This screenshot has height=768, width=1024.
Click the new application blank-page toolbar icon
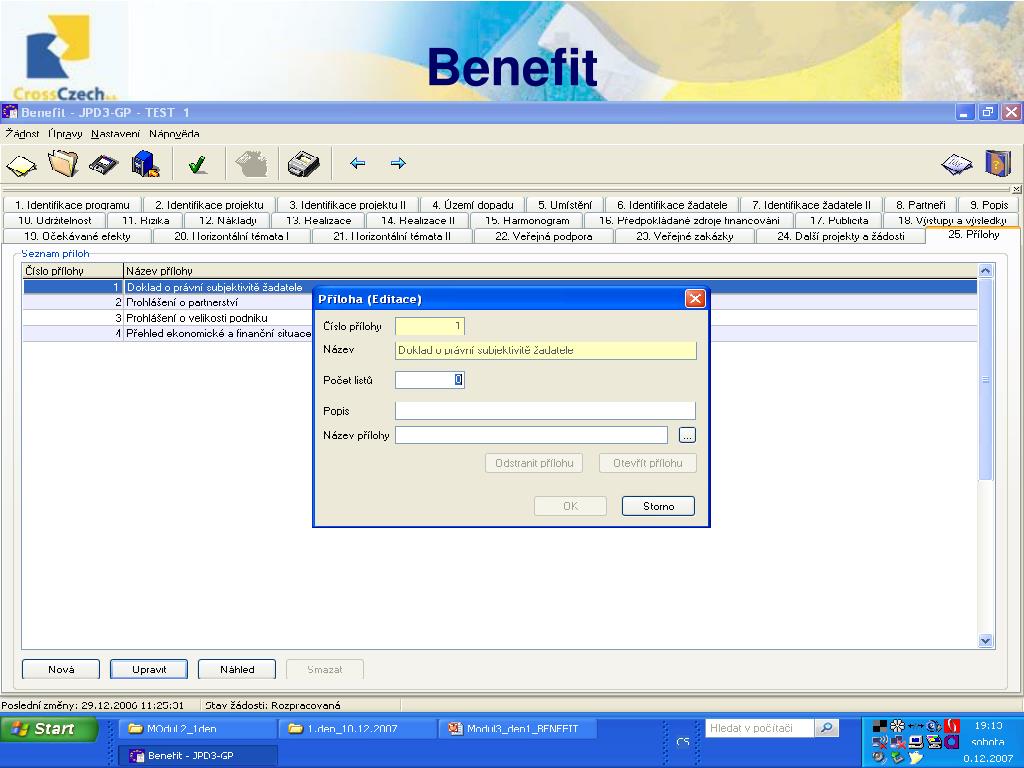(x=22, y=164)
